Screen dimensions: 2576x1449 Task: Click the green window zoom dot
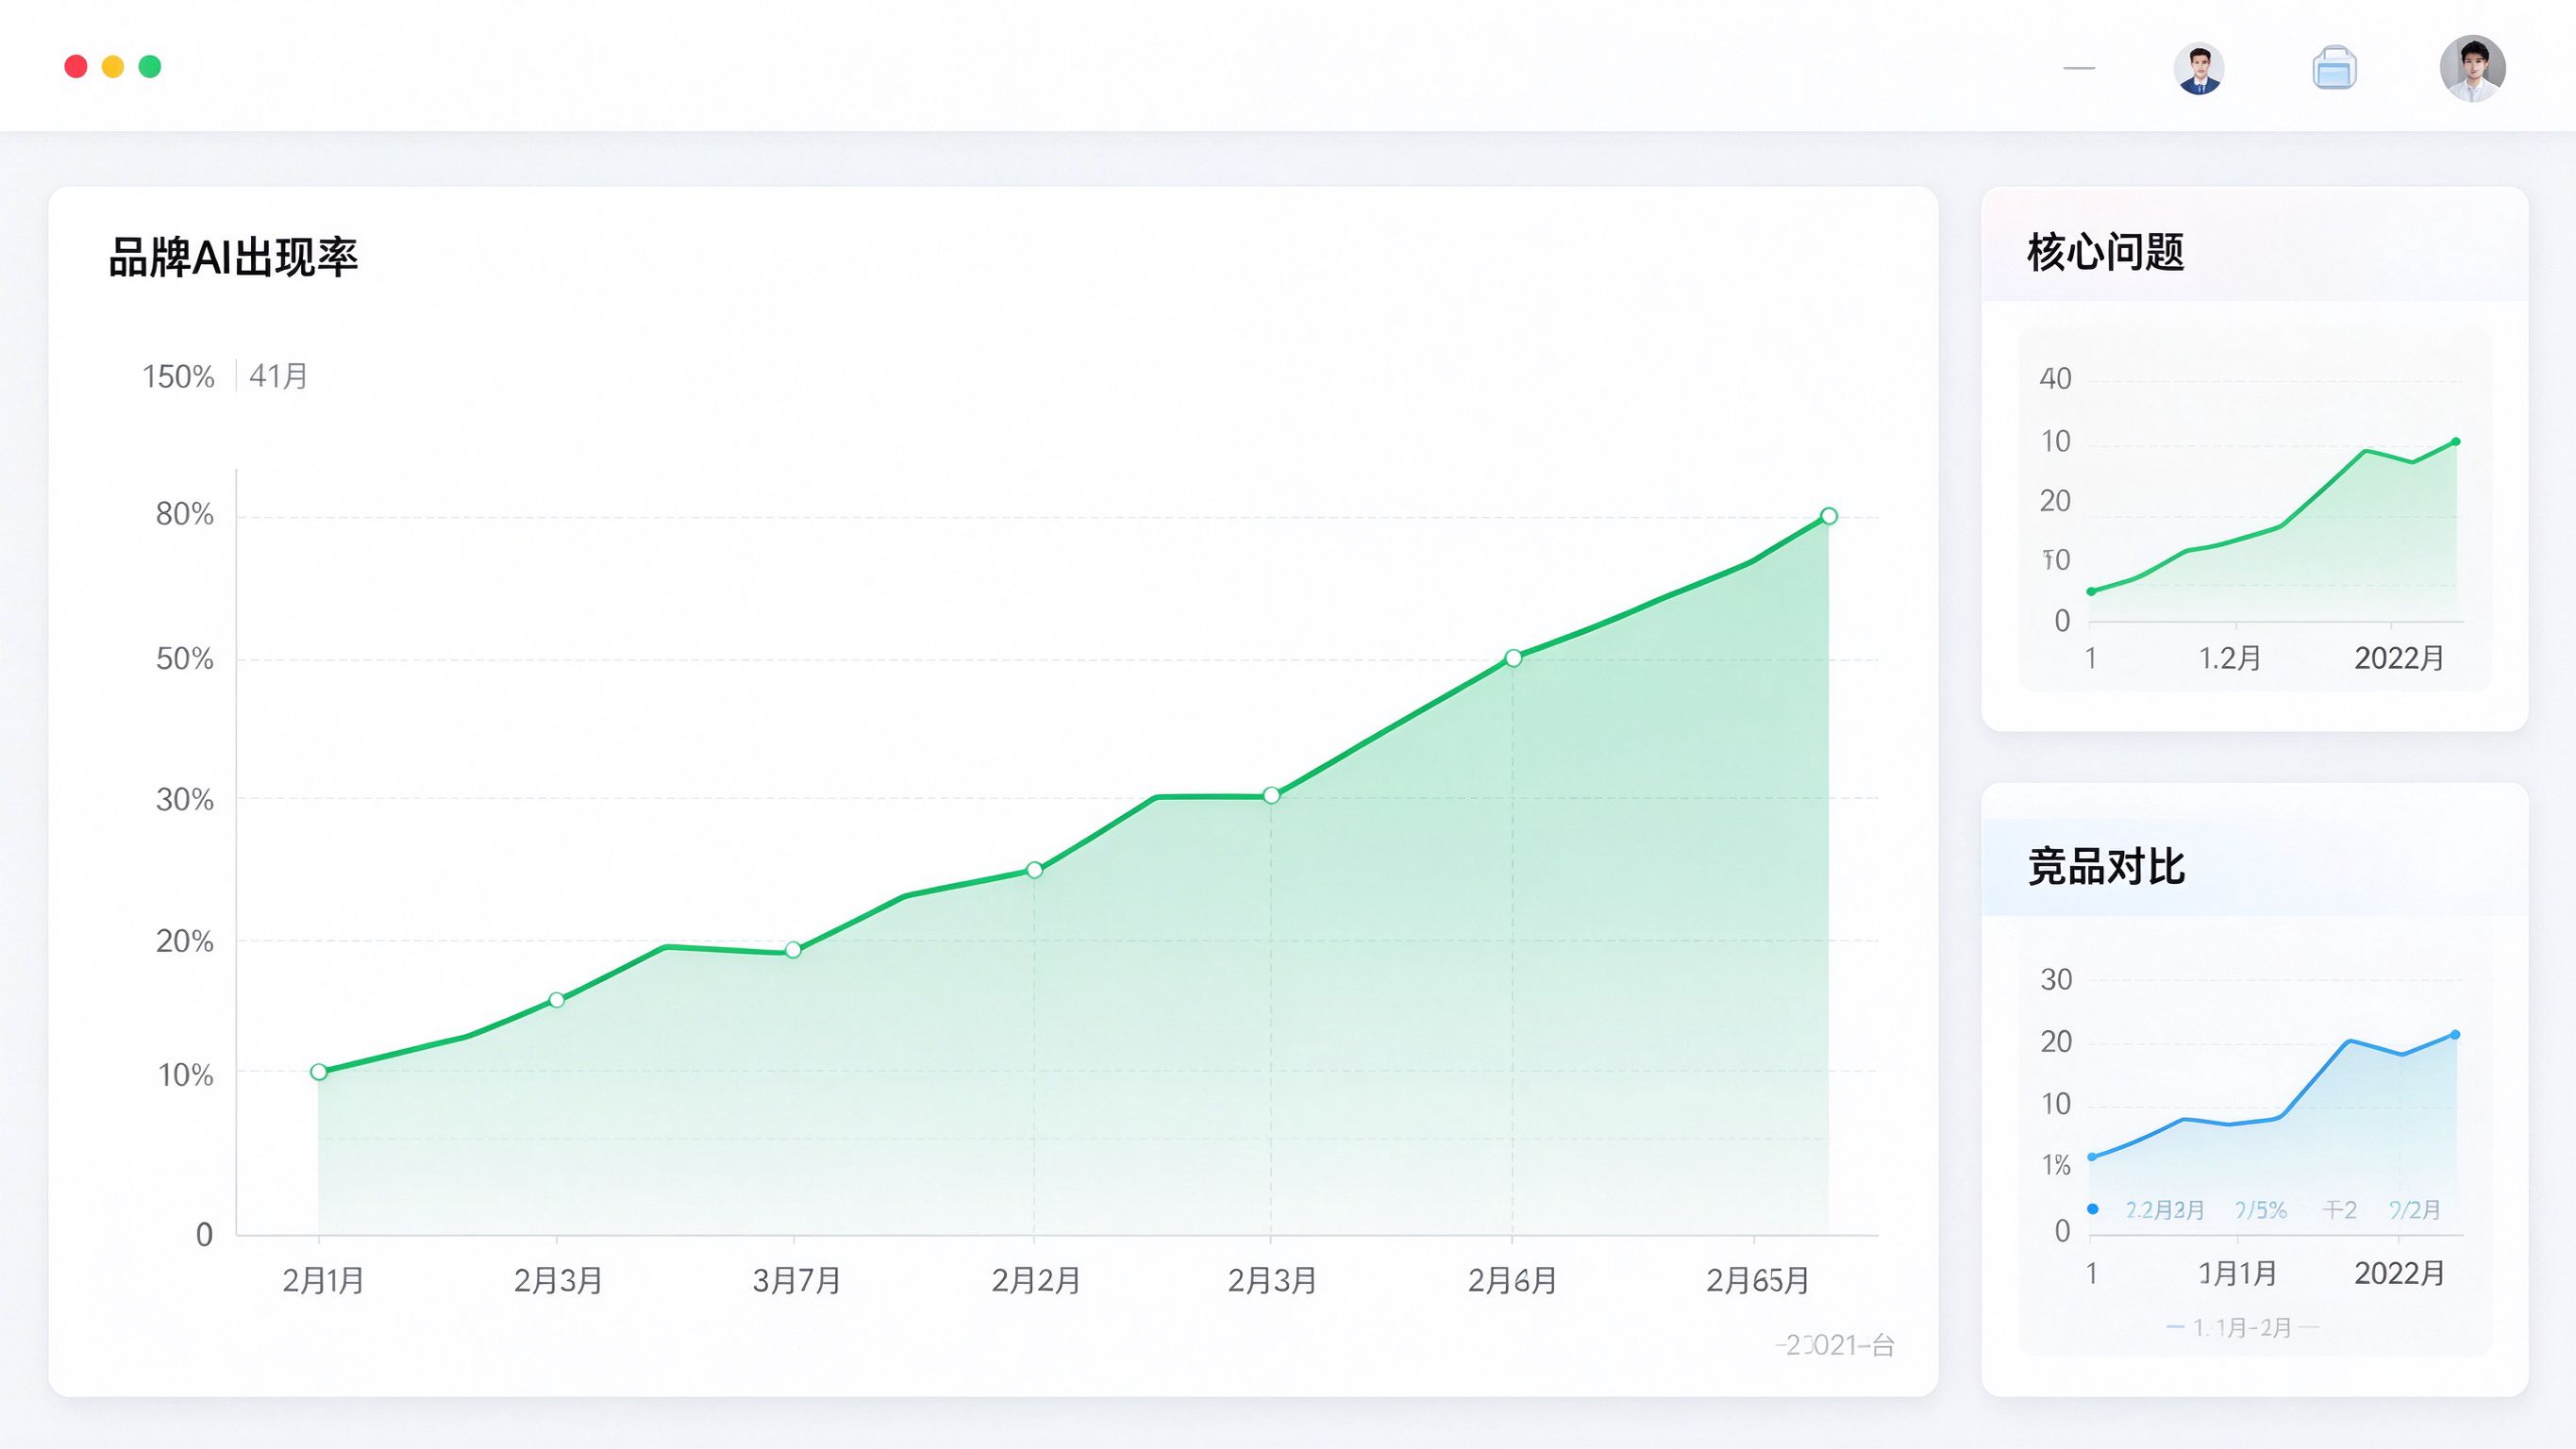[x=150, y=66]
